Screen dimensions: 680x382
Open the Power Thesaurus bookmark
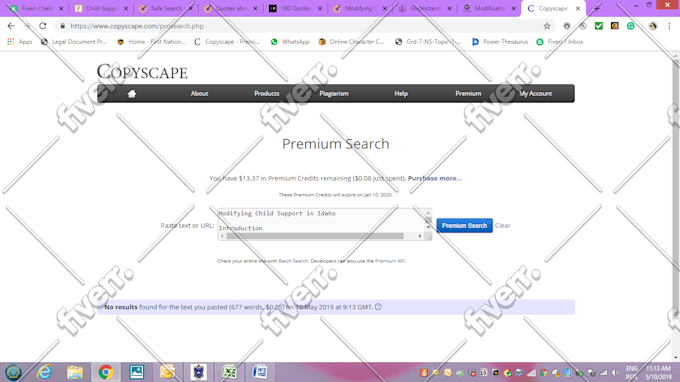point(500,42)
